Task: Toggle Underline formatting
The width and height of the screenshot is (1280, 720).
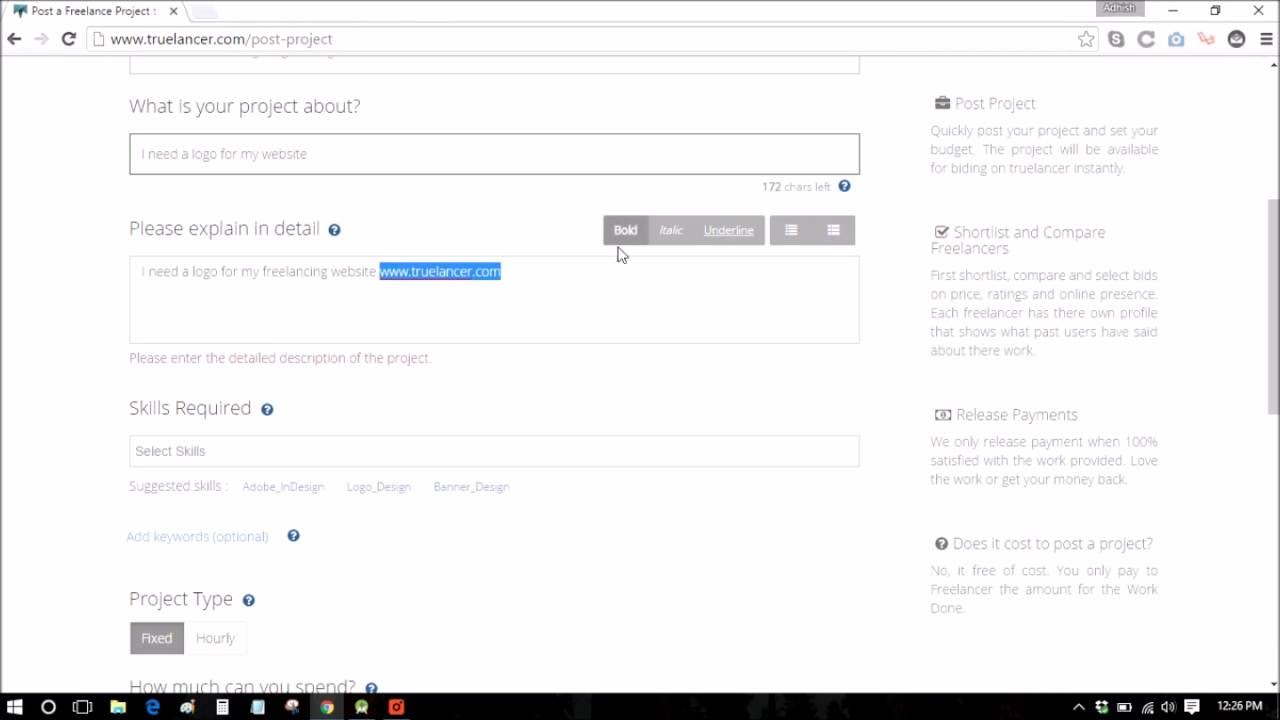Action: (x=728, y=230)
